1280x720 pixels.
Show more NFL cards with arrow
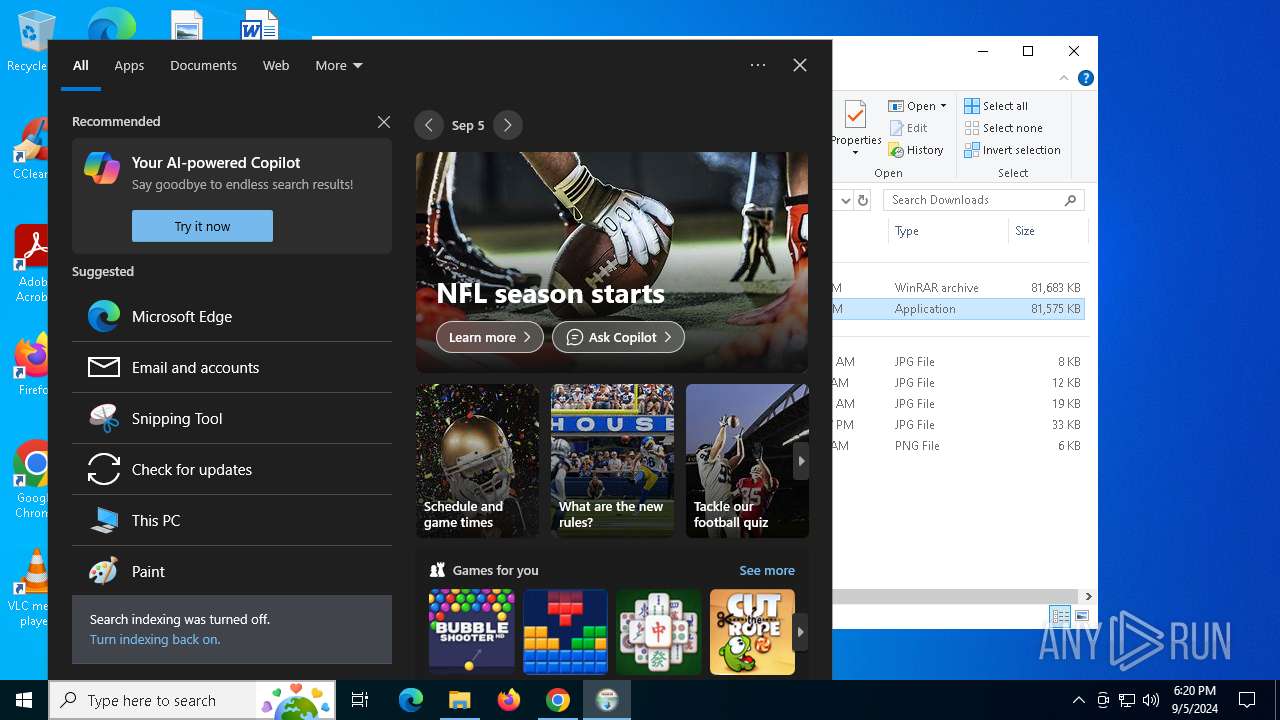[x=800, y=461]
